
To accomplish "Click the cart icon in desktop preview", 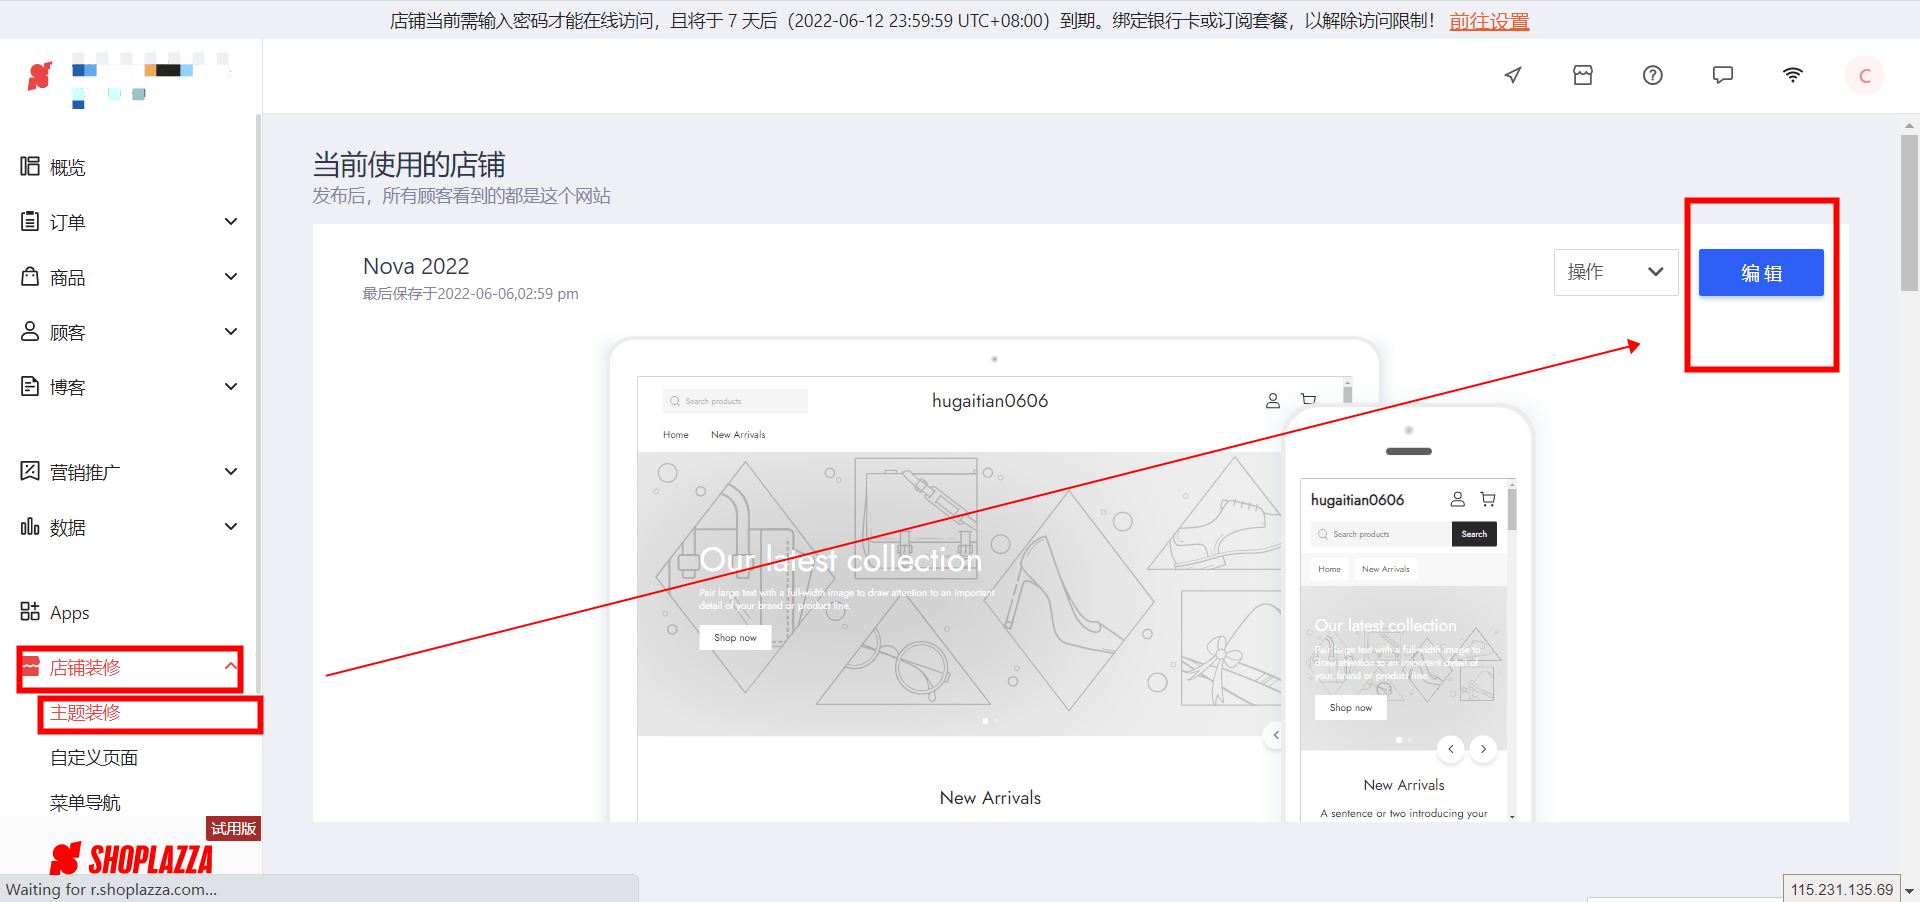I will pos(1308,400).
